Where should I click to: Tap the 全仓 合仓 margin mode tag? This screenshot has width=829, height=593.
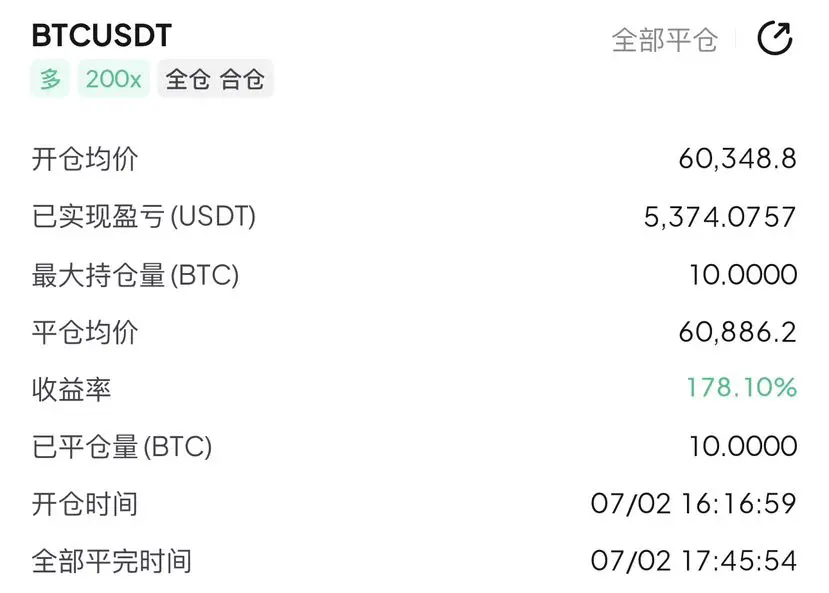tap(215, 79)
